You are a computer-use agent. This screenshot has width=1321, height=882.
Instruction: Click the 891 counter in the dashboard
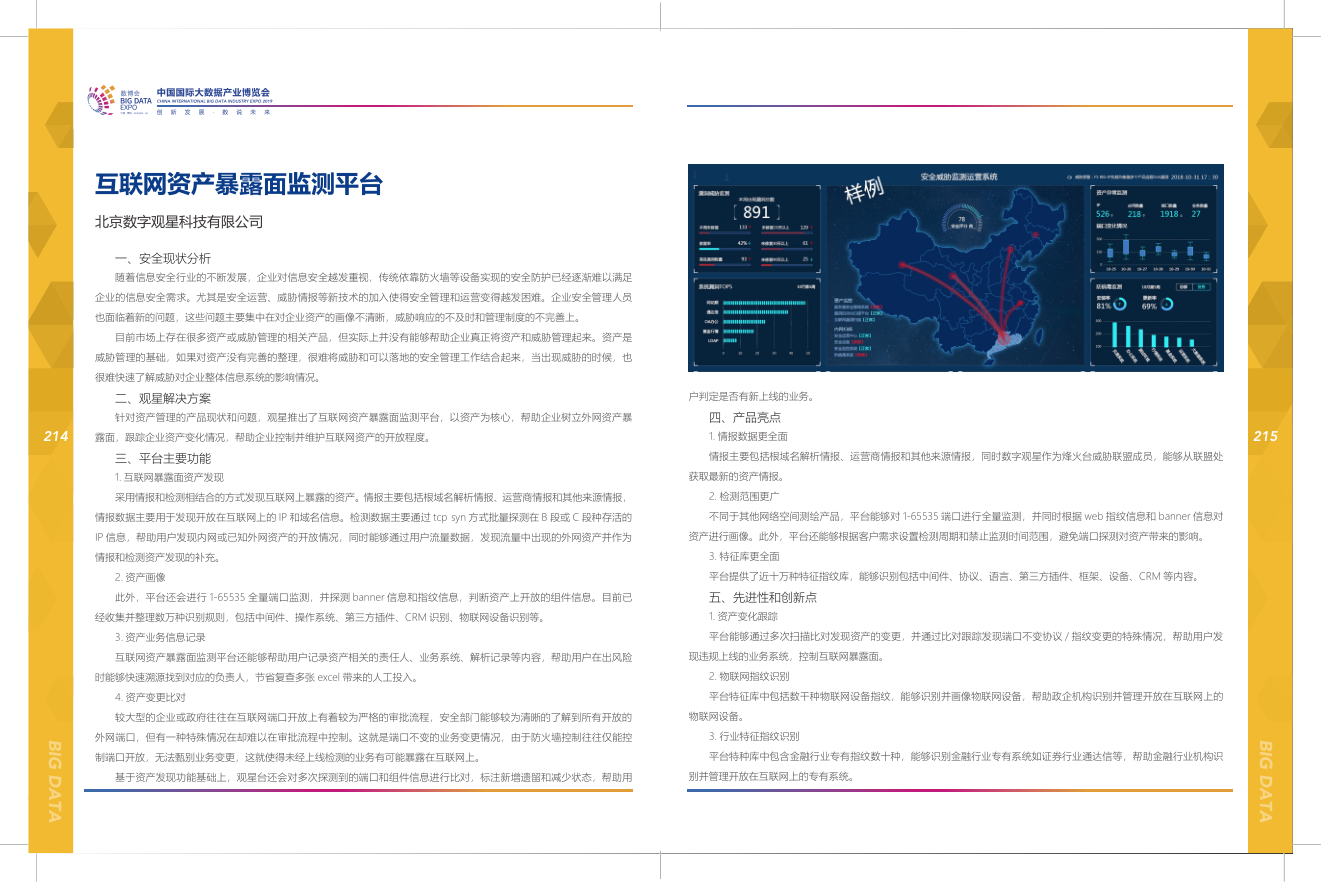point(756,212)
